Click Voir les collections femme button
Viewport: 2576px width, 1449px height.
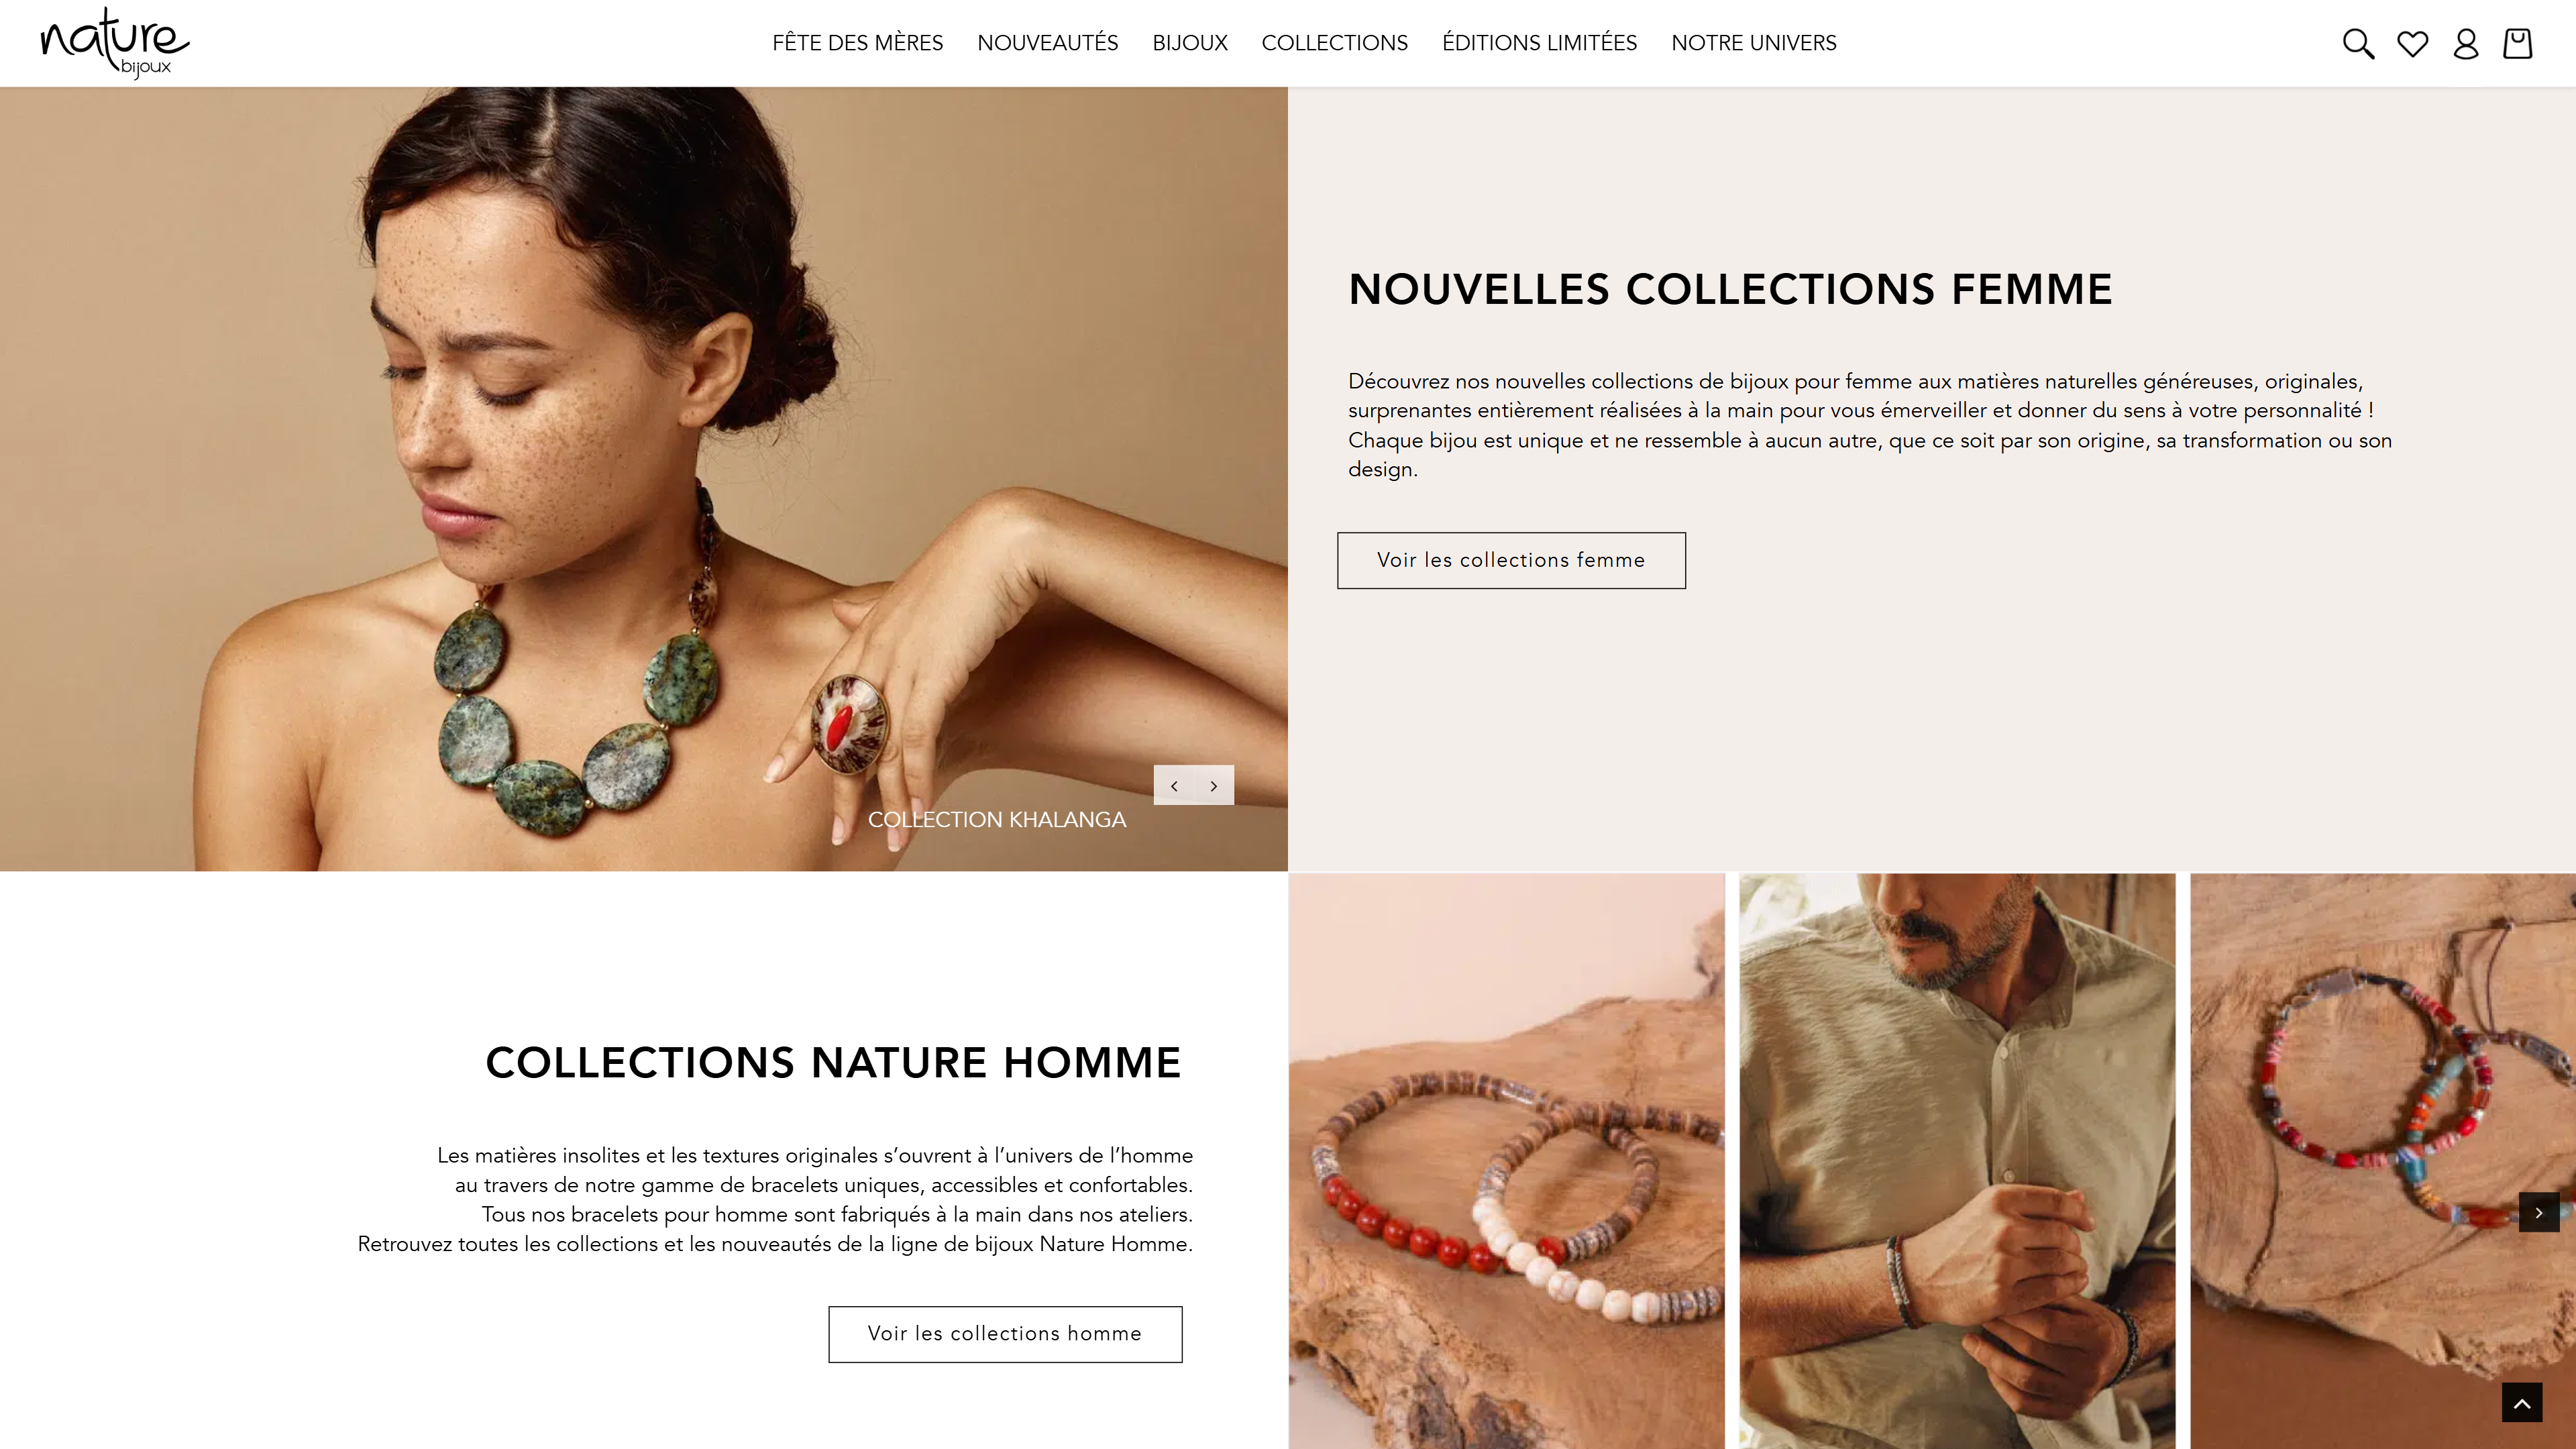(1511, 560)
